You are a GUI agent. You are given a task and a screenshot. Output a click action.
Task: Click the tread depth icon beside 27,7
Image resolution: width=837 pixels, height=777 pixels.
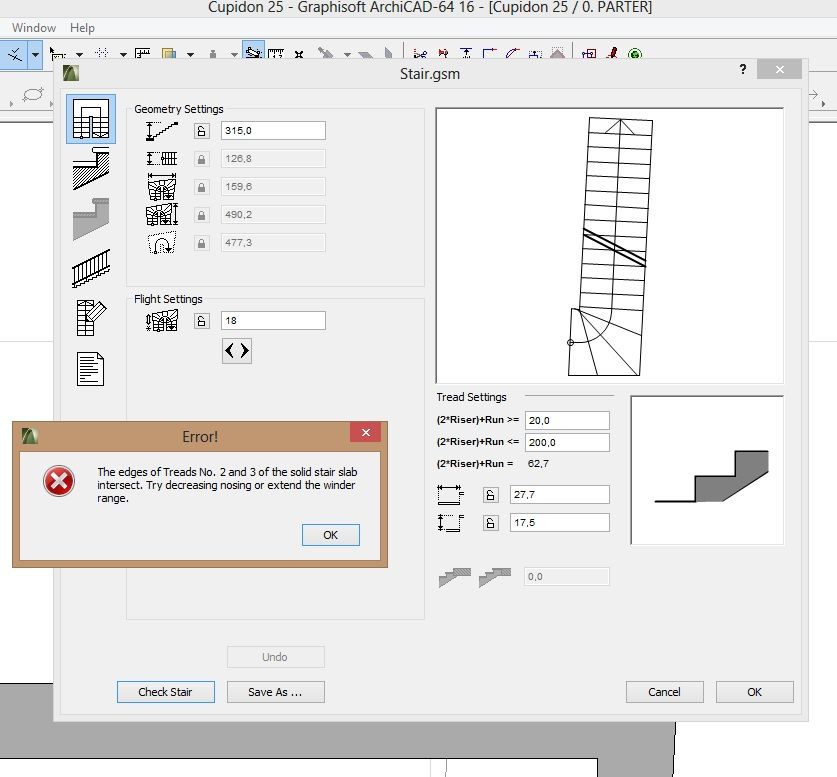(450, 495)
